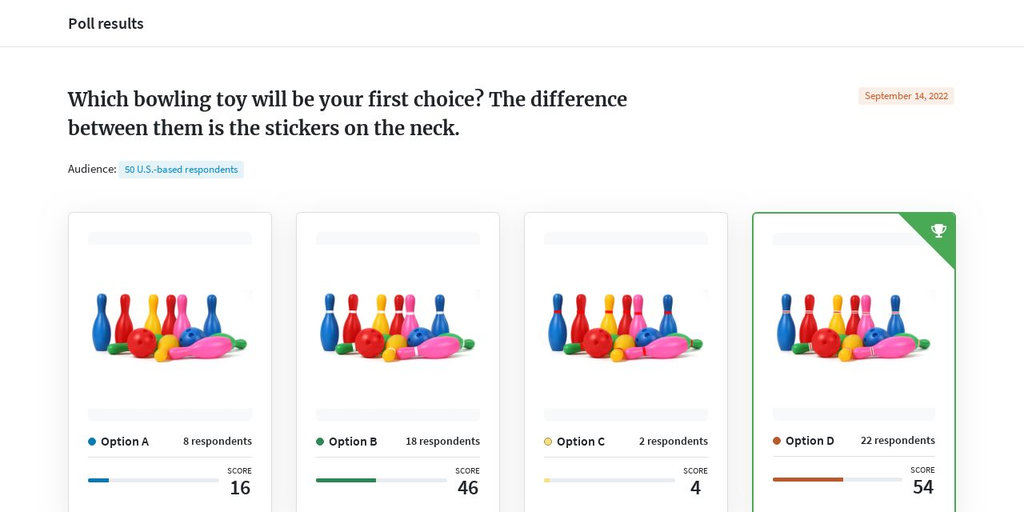Click the winner trophy icon on Option D
This screenshot has height=512, width=1024.
pyautogui.click(x=938, y=230)
